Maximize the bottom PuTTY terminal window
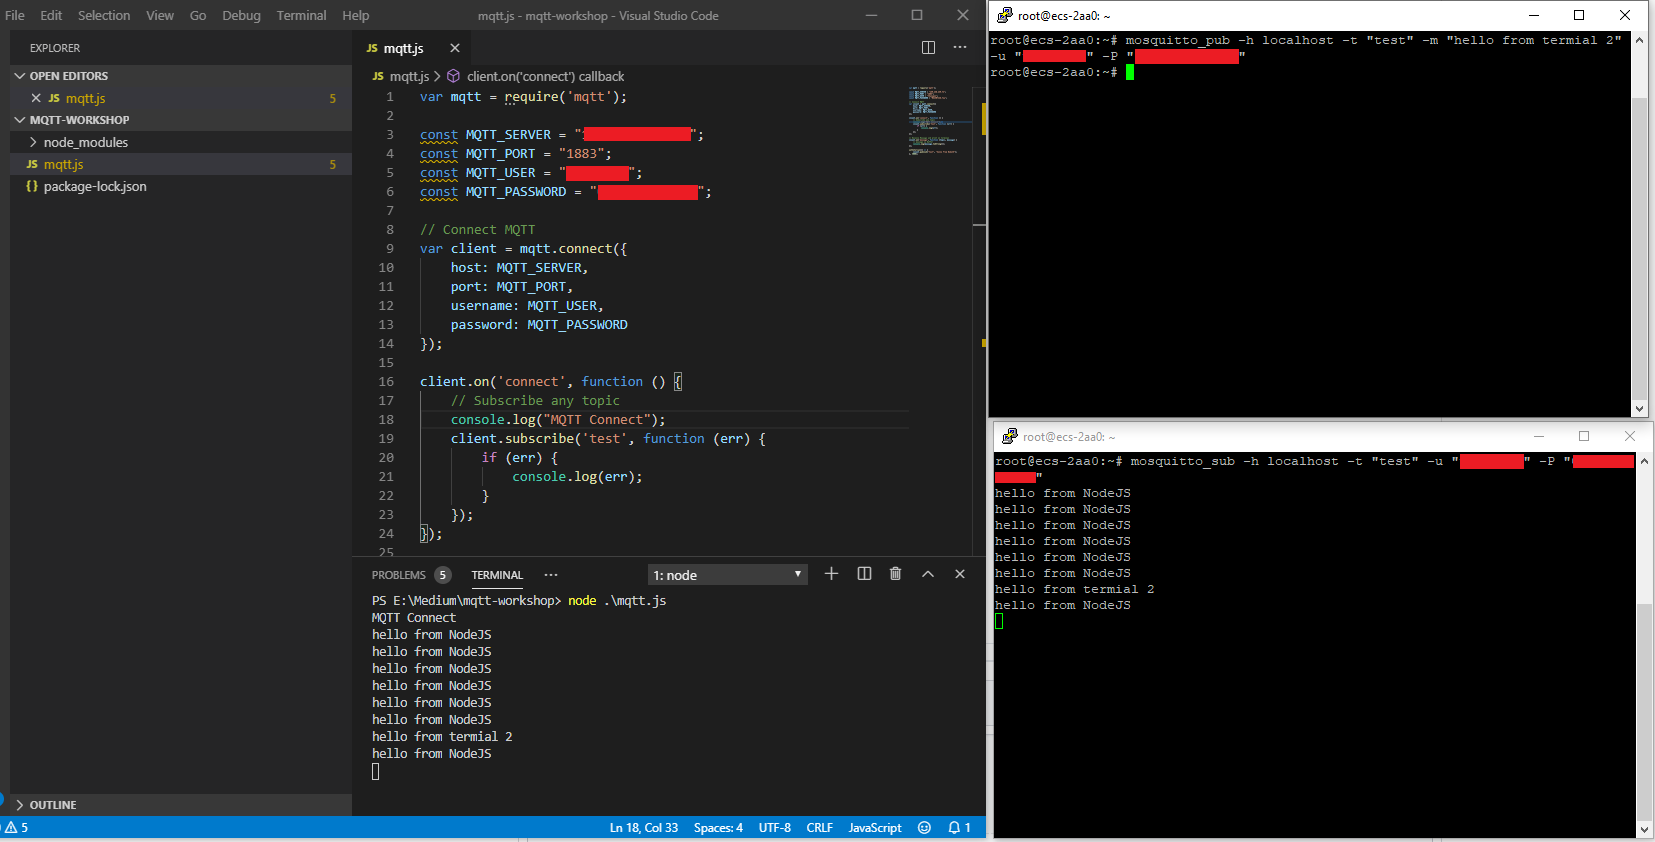The height and width of the screenshot is (842, 1655). tap(1584, 436)
